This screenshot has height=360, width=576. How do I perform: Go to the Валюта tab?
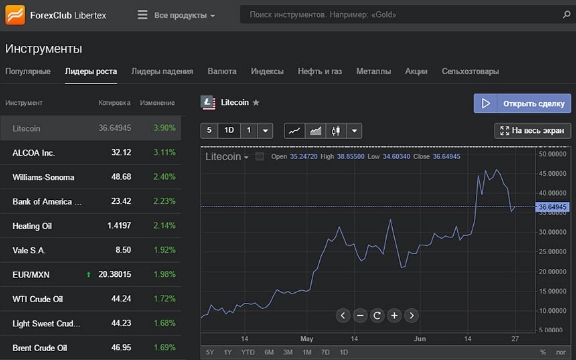(222, 71)
